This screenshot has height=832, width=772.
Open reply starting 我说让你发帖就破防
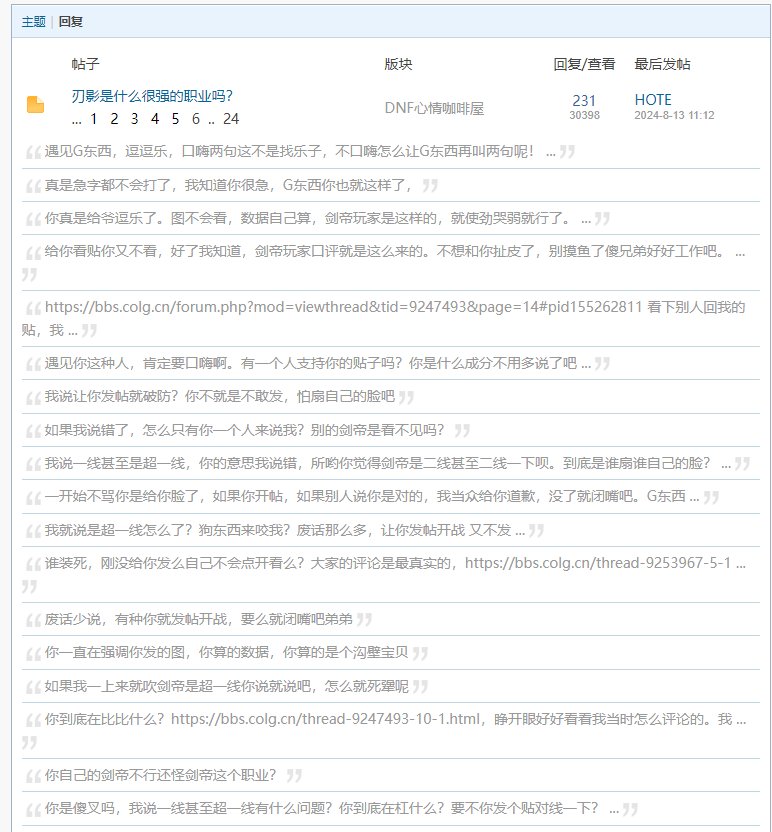coord(220,396)
